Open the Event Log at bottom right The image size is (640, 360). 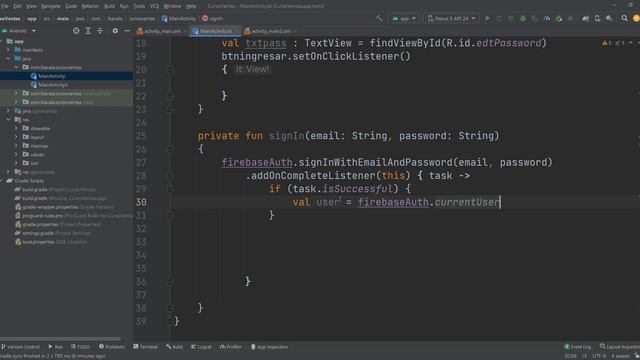578,347
